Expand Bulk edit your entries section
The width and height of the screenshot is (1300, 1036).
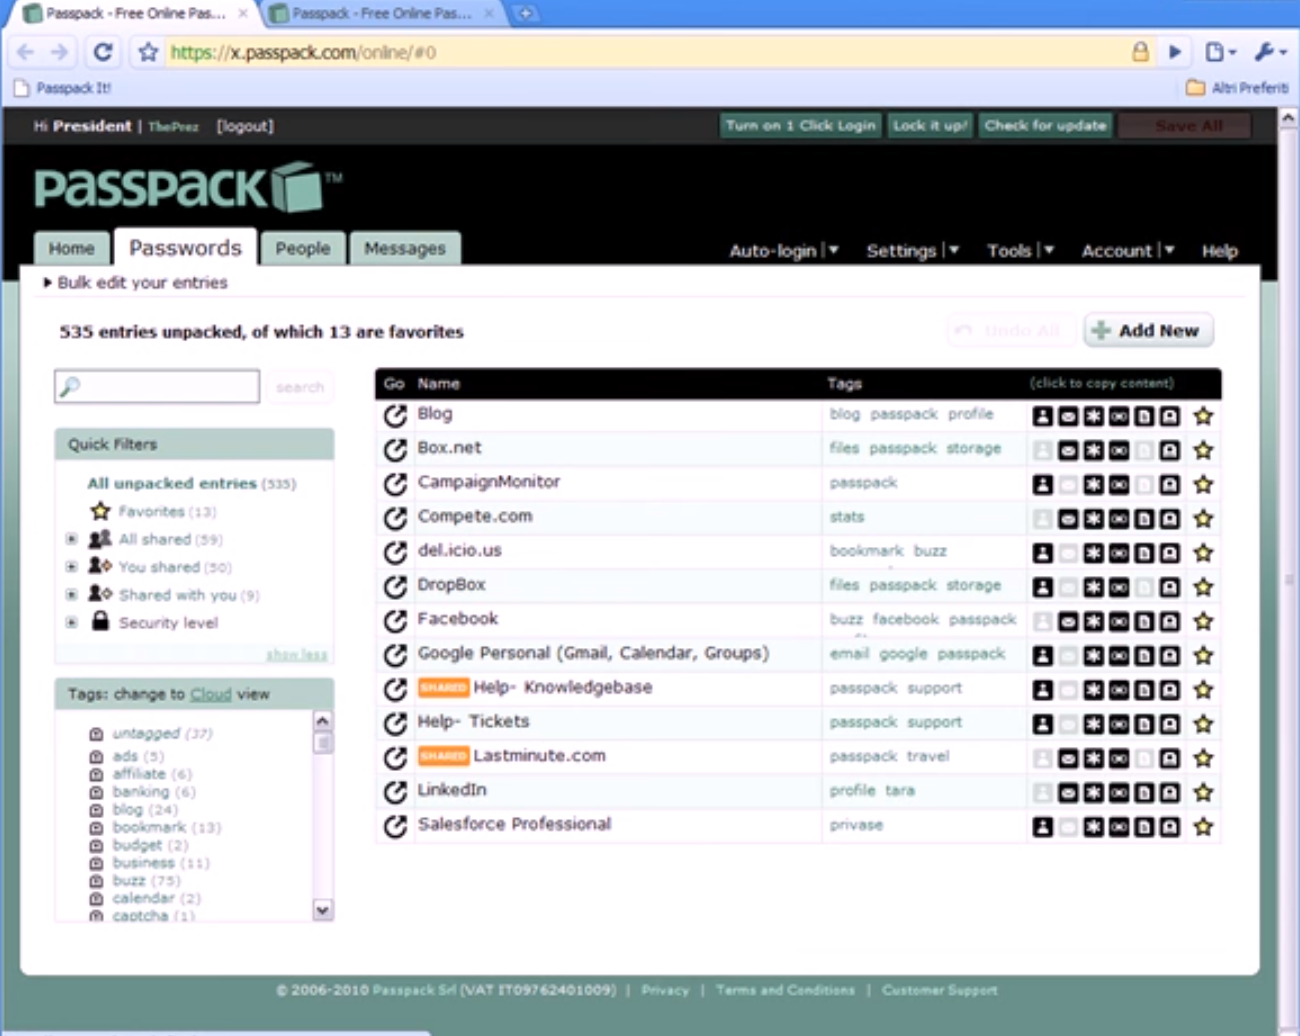[47, 283]
